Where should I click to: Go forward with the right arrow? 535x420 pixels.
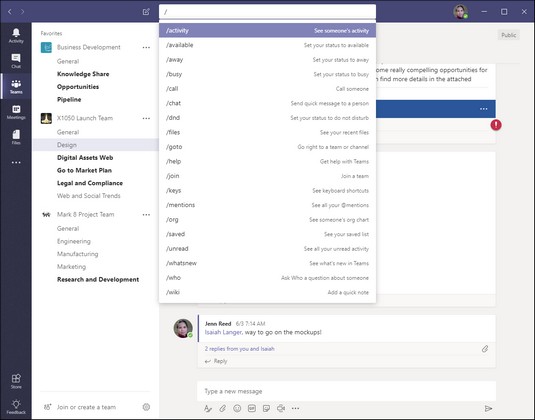tap(23, 12)
